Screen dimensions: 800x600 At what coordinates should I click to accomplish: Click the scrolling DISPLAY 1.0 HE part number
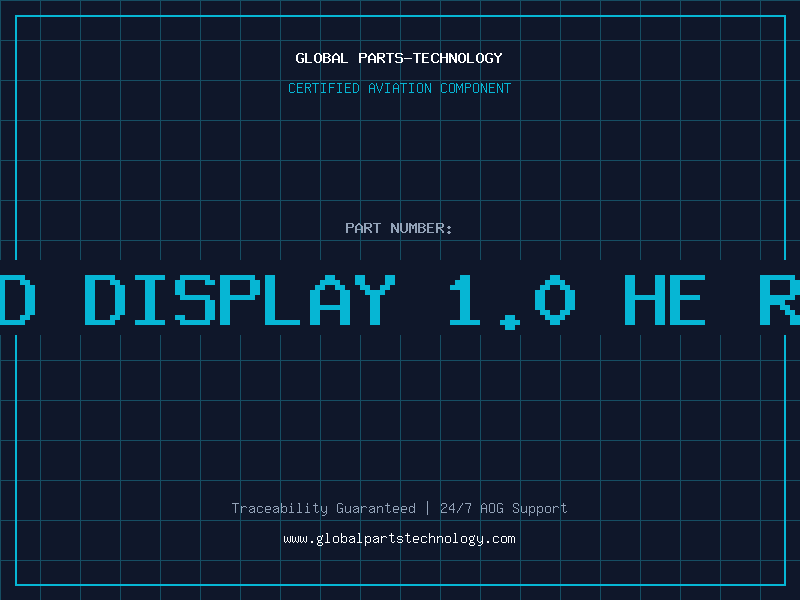click(x=400, y=300)
